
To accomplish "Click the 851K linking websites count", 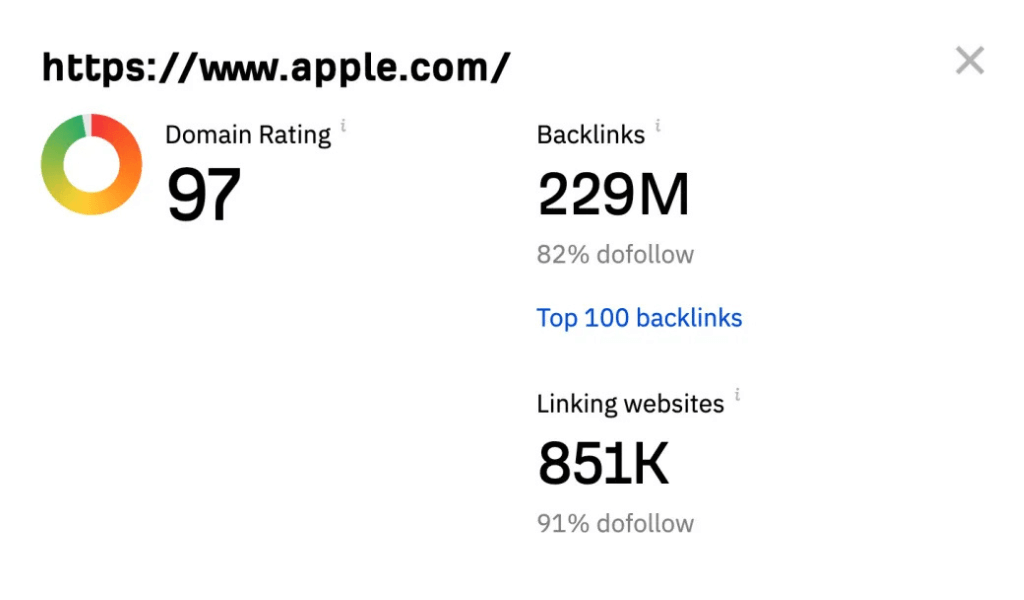I will coord(603,463).
